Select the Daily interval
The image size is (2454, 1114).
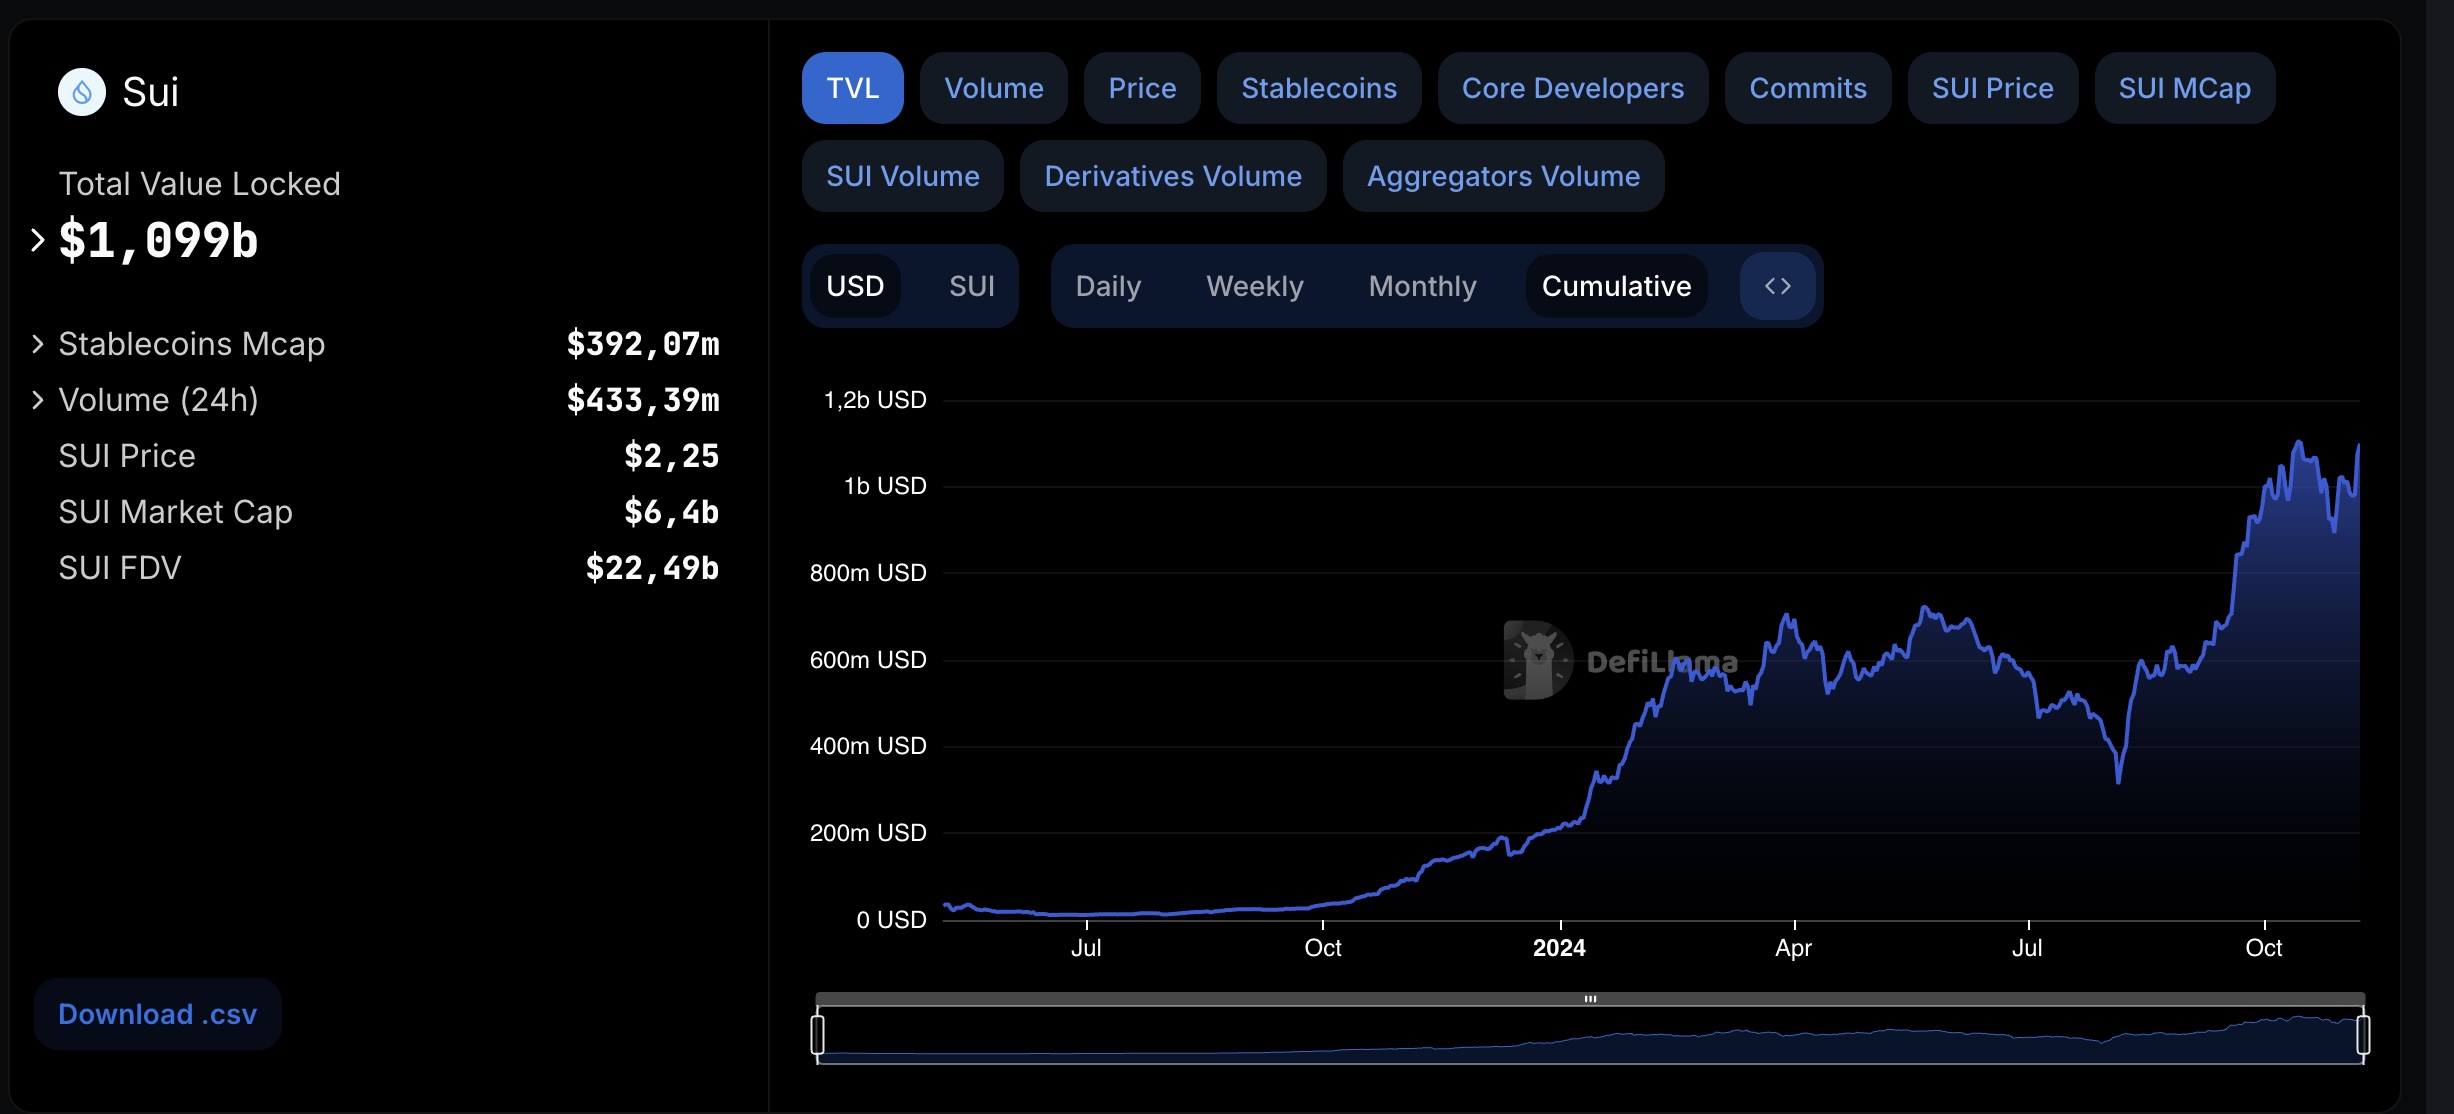(x=1108, y=286)
